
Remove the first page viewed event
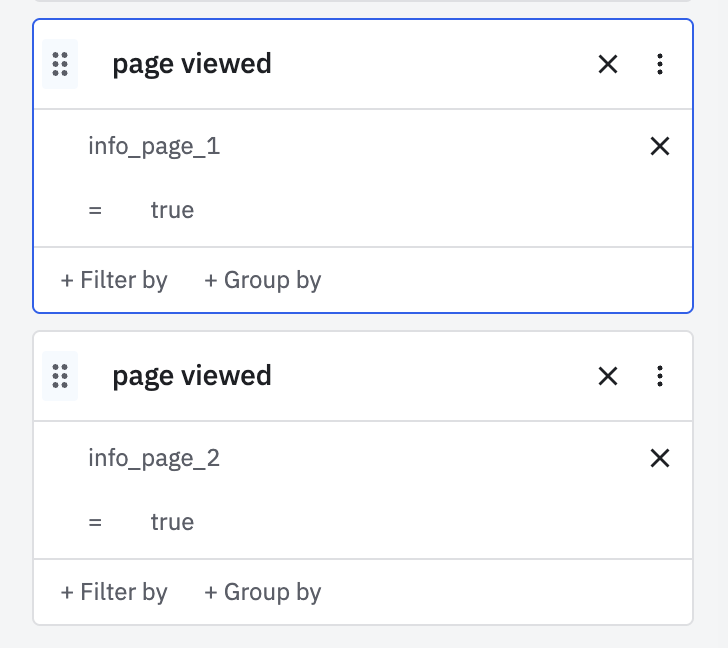point(608,64)
